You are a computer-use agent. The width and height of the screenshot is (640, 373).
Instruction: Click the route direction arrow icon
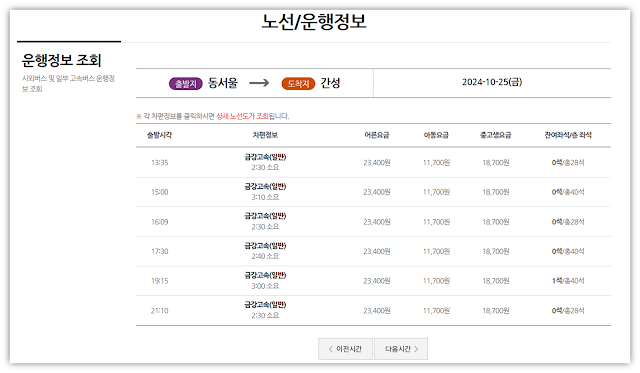(x=259, y=83)
